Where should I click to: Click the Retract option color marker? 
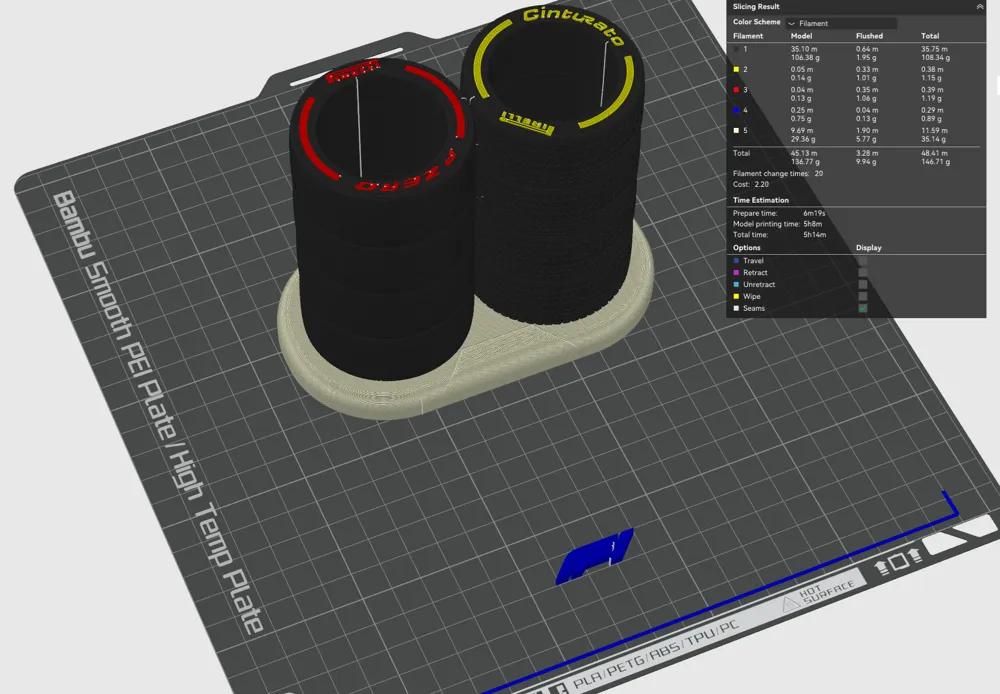tap(736, 273)
